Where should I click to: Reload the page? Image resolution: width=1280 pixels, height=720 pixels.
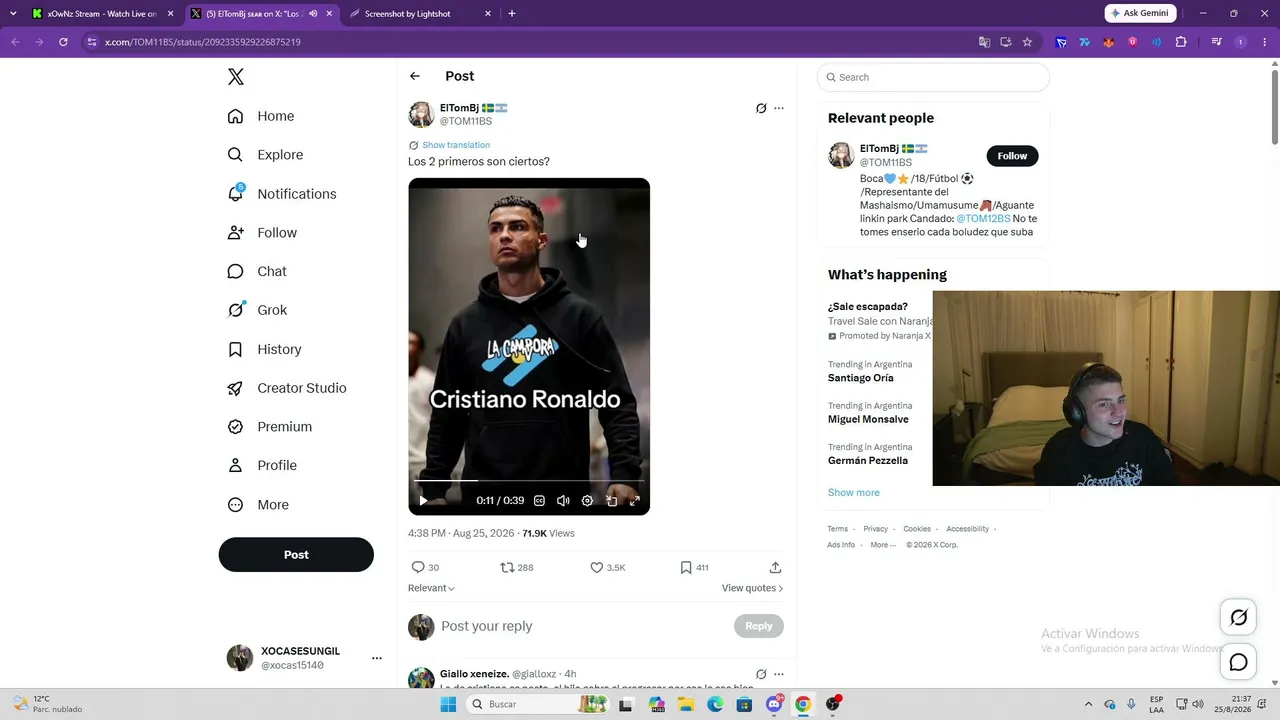pyautogui.click(x=63, y=42)
